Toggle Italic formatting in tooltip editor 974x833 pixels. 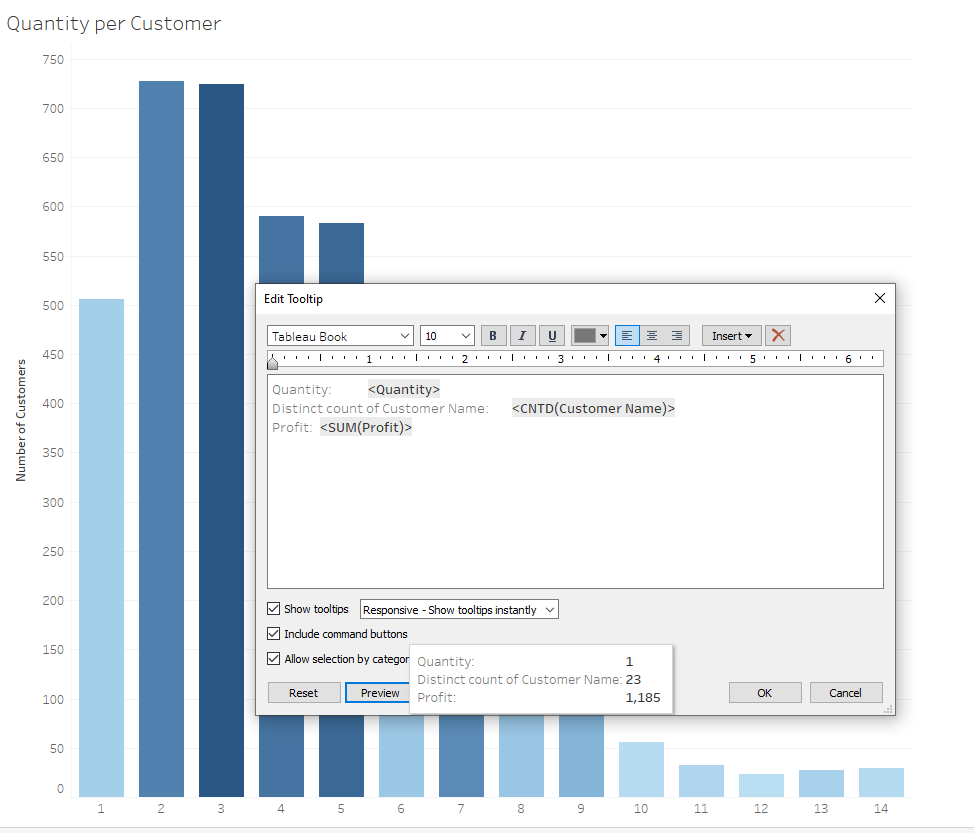(x=522, y=335)
